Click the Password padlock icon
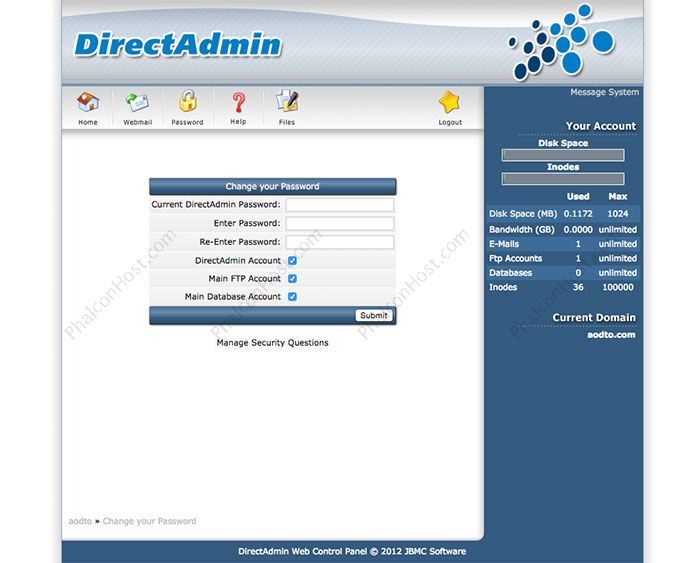 pyautogui.click(x=188, y=101)
